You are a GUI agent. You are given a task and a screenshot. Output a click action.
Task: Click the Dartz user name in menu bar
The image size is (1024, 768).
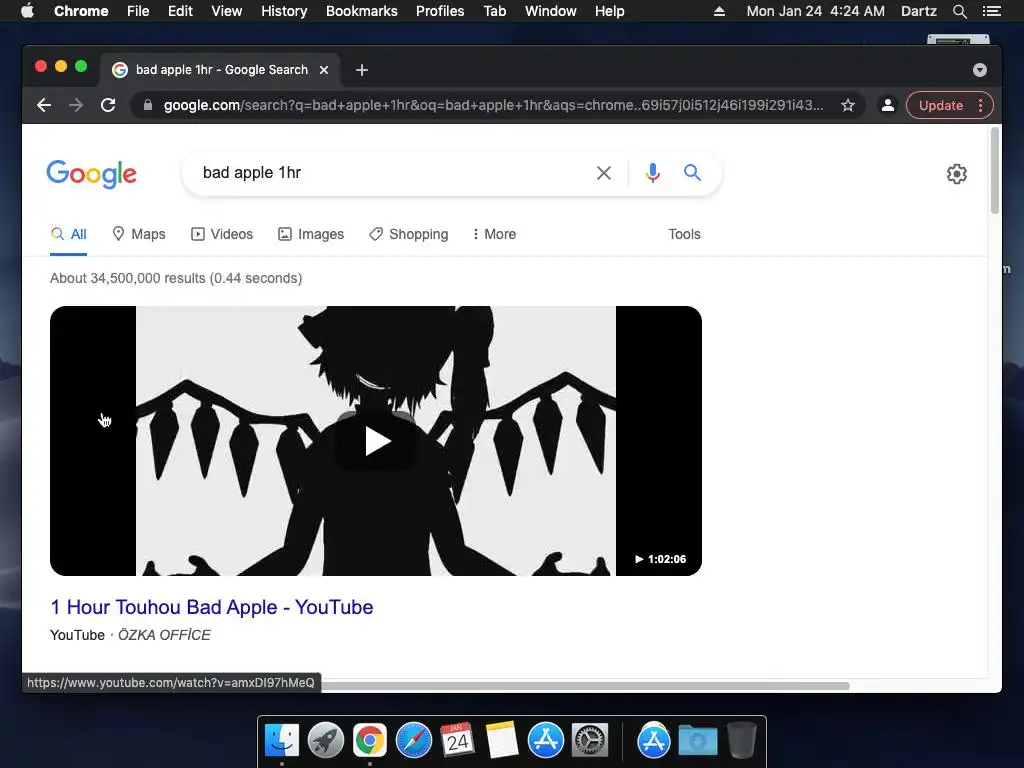(918, 11)
